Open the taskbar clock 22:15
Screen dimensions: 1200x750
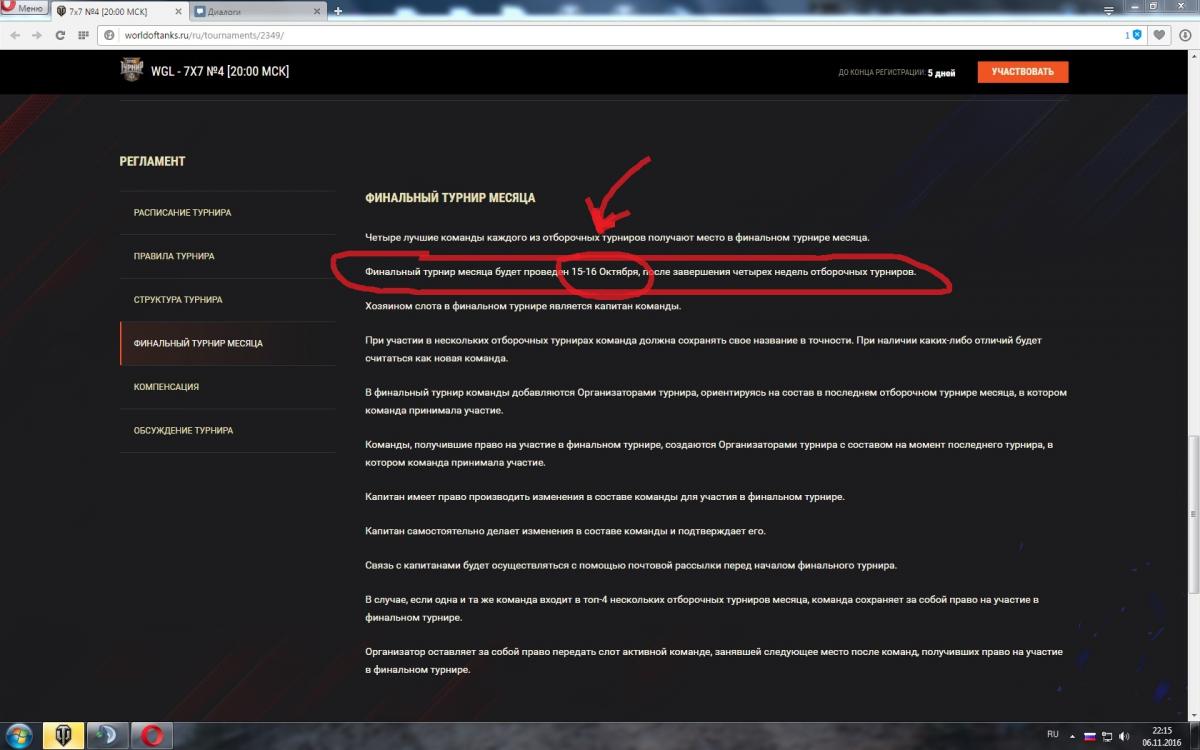(1162, 735)
